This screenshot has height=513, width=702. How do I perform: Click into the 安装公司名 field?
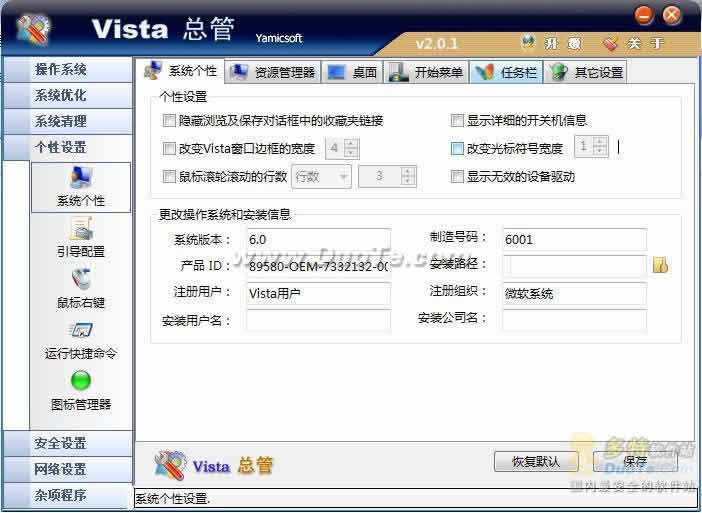click(574, 320)
